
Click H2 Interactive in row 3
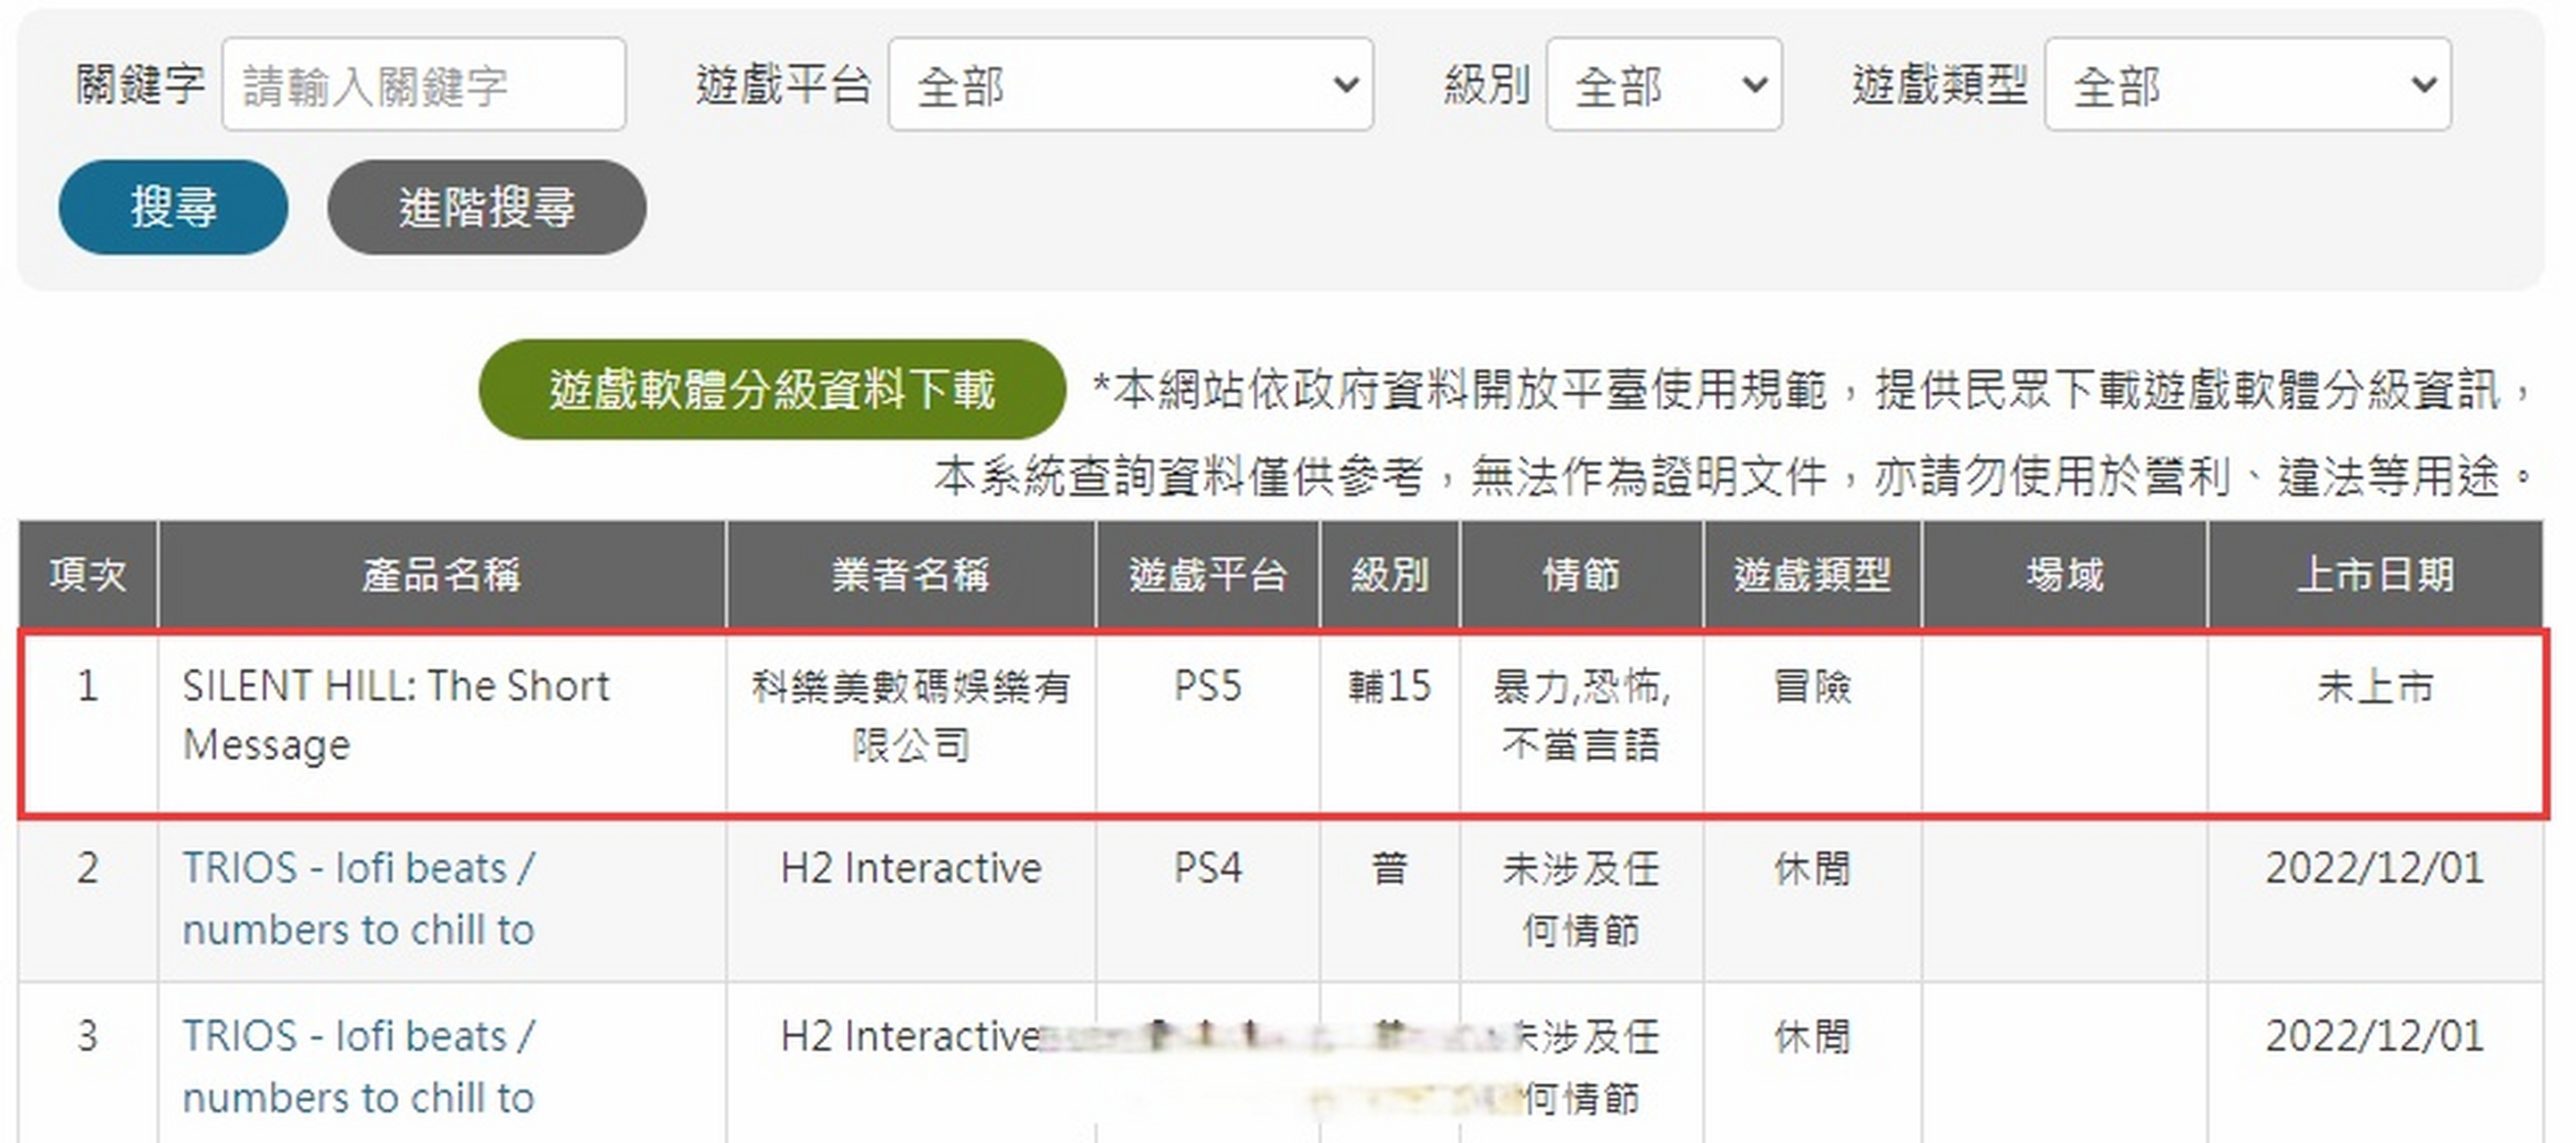coord(910,1036)
